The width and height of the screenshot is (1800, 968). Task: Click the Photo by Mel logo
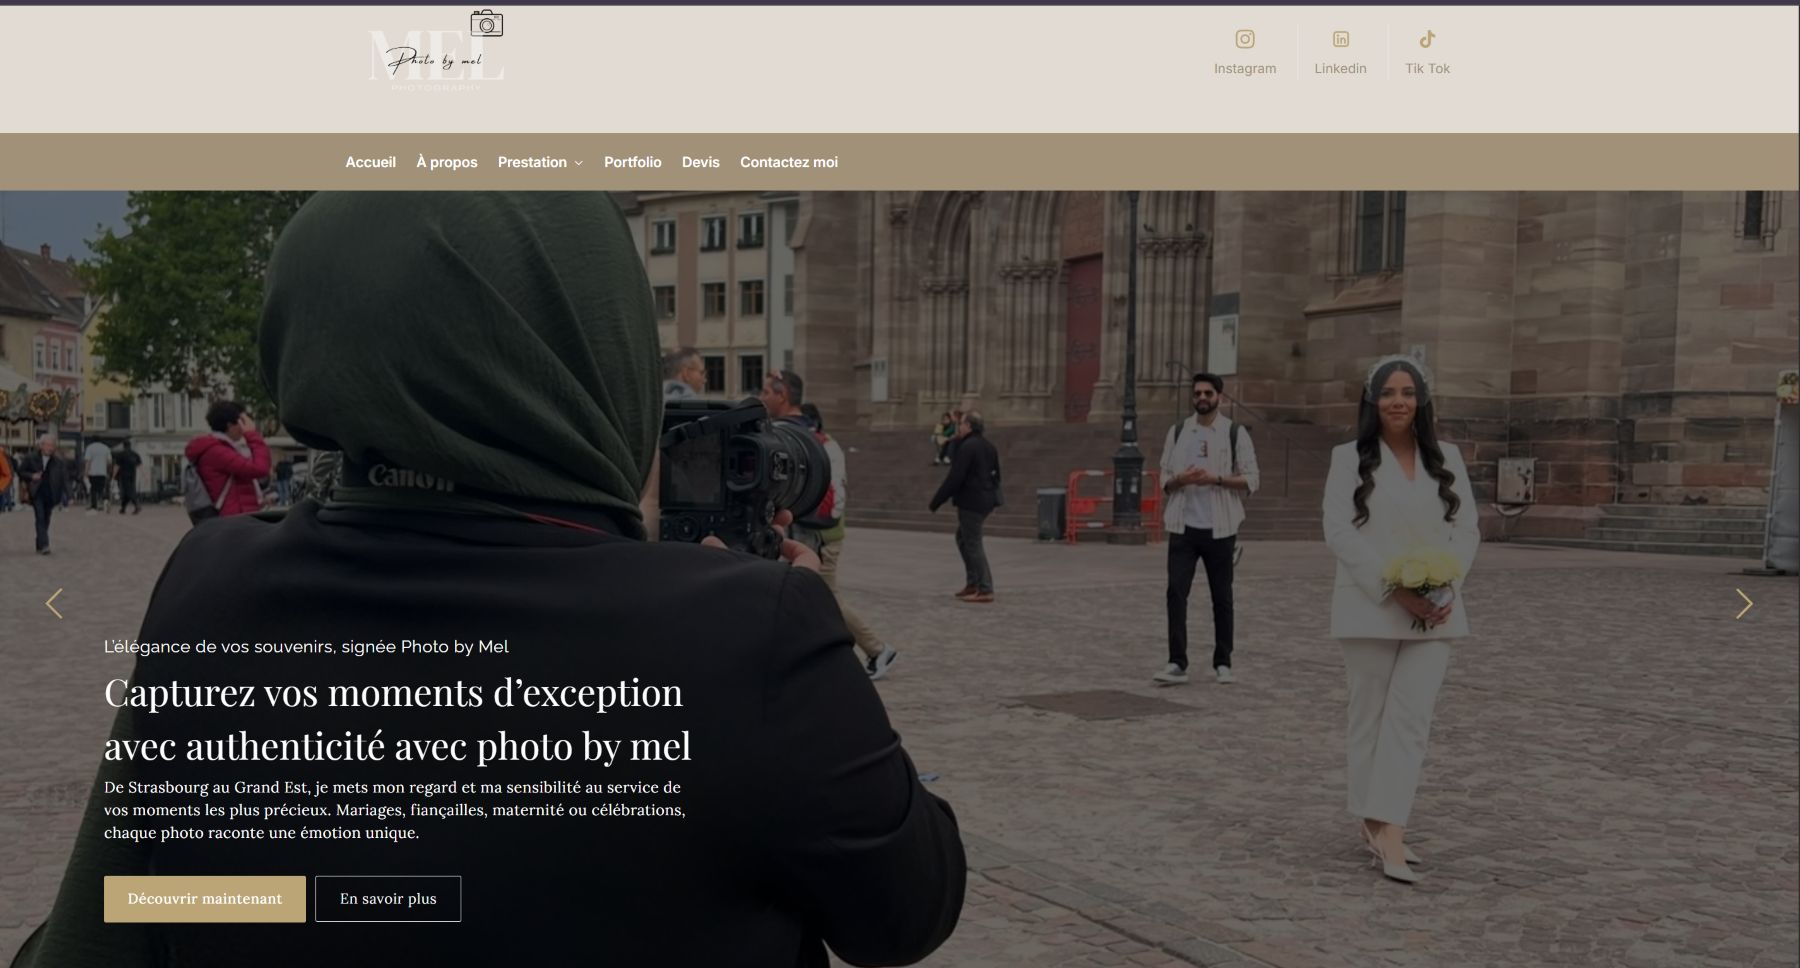pyautogui.click(x=436, y=52)
